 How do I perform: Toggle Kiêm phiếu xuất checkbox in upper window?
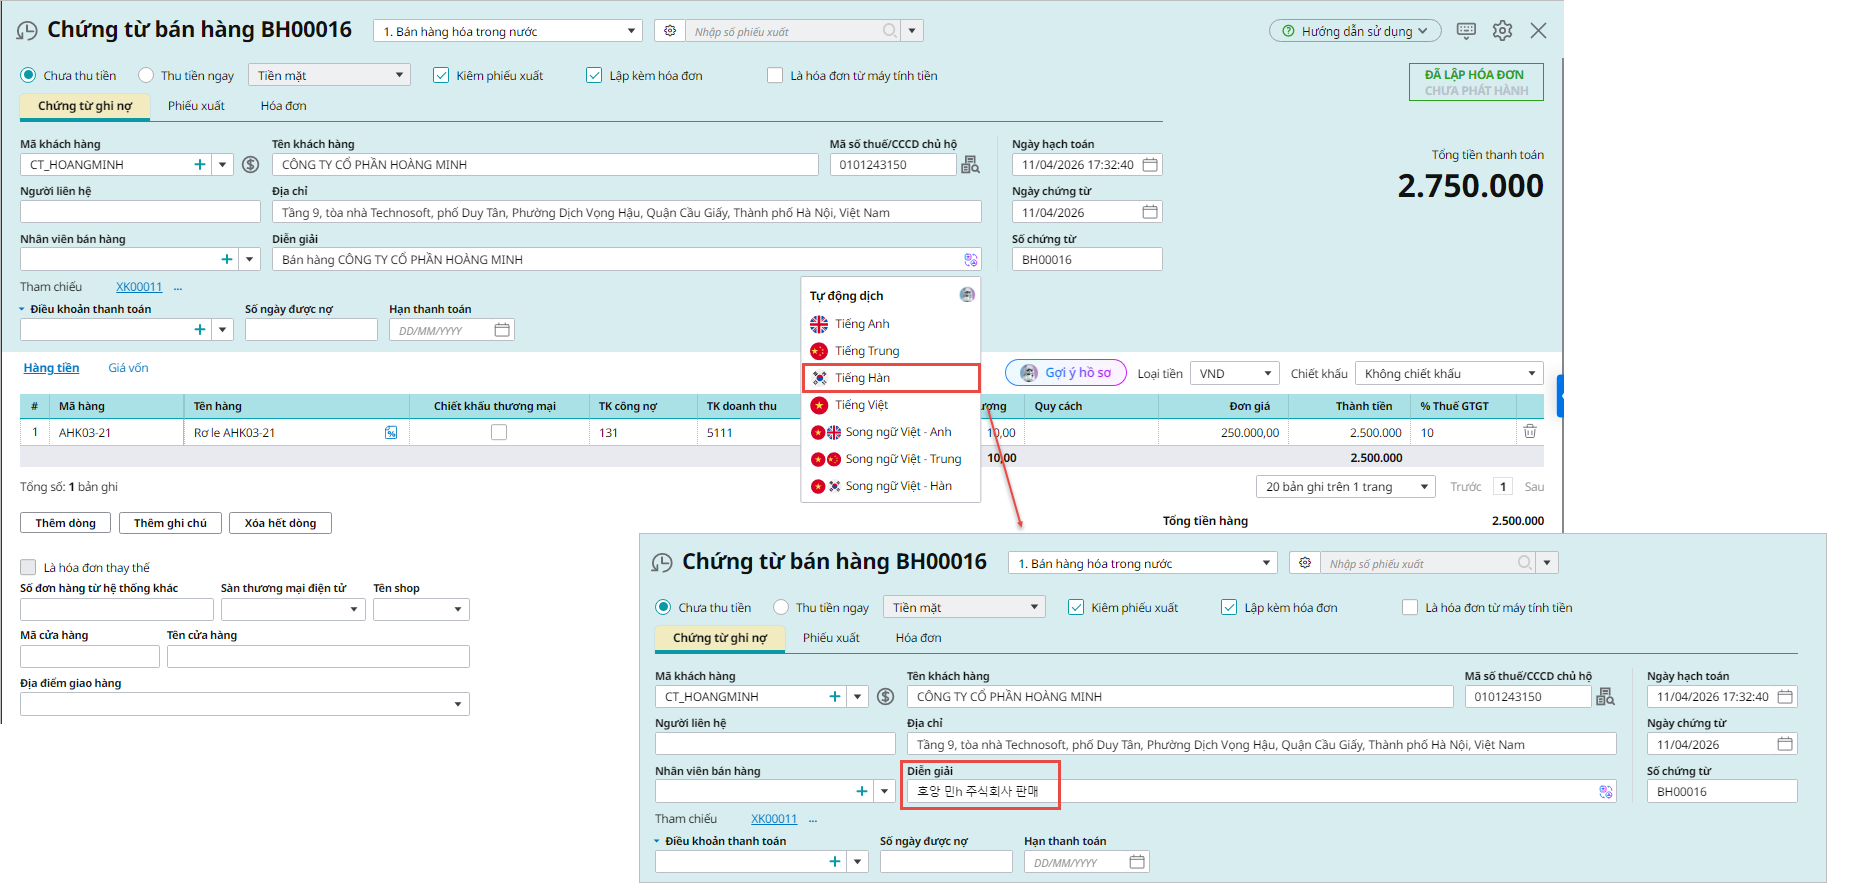[x=441, y=75]
